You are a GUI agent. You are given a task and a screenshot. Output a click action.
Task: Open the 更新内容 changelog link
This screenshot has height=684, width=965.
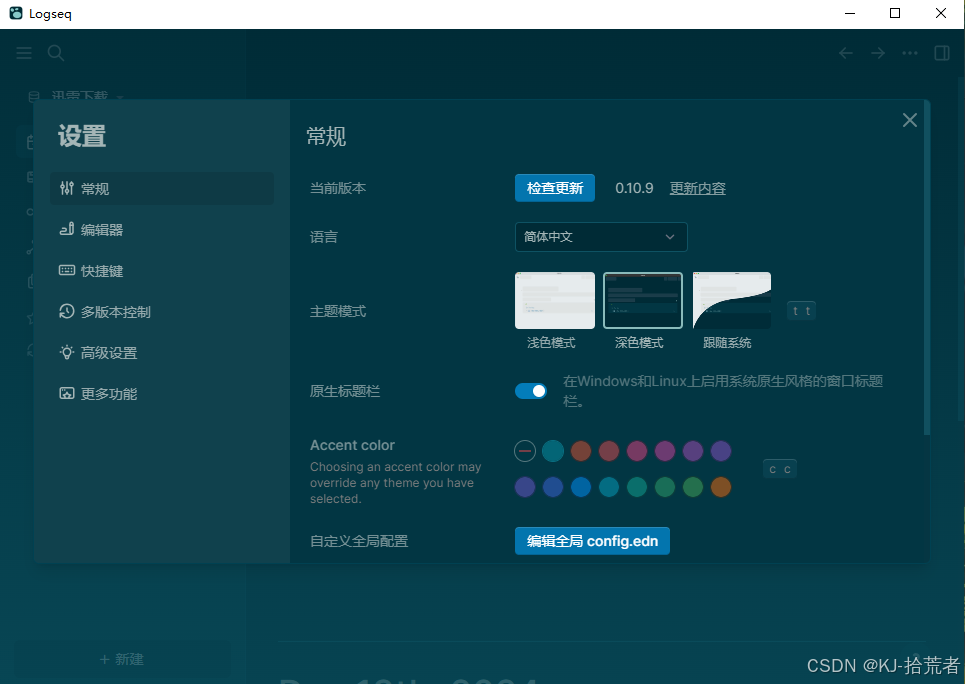pos(697,188)
